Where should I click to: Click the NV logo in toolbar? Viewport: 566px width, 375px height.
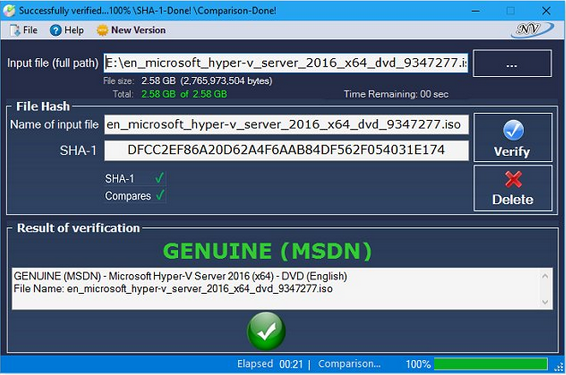point(532,30)
